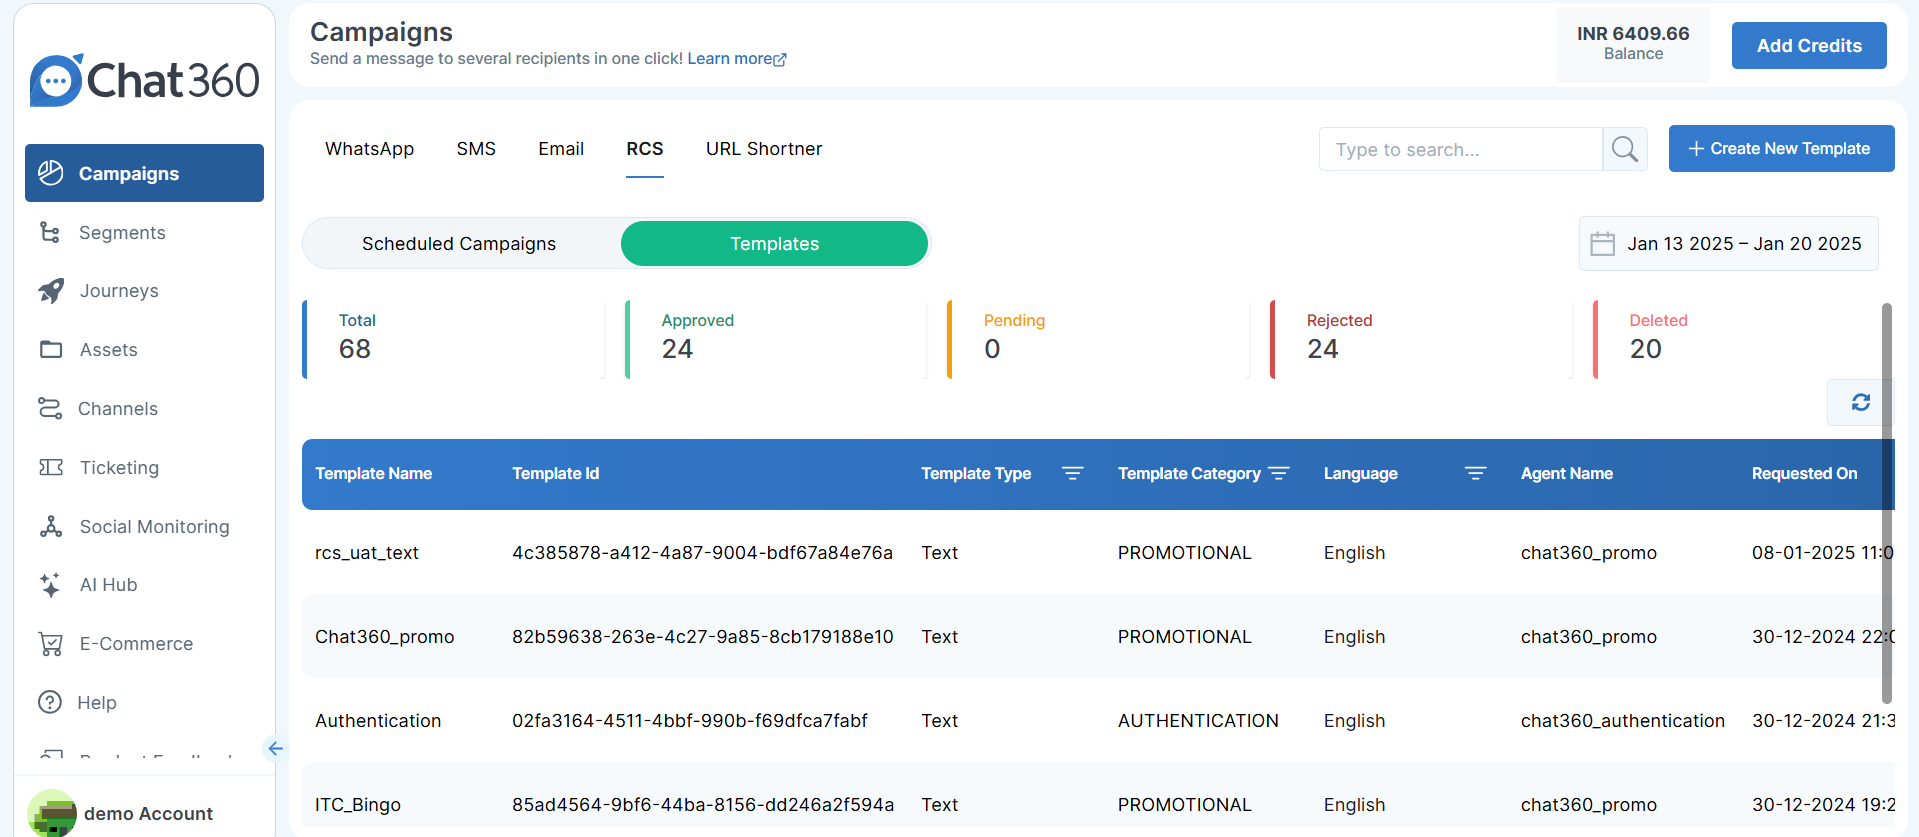Click Create New Template button
The width and height of the screenshot is (1919, 837).
(x=1781, y=148)
